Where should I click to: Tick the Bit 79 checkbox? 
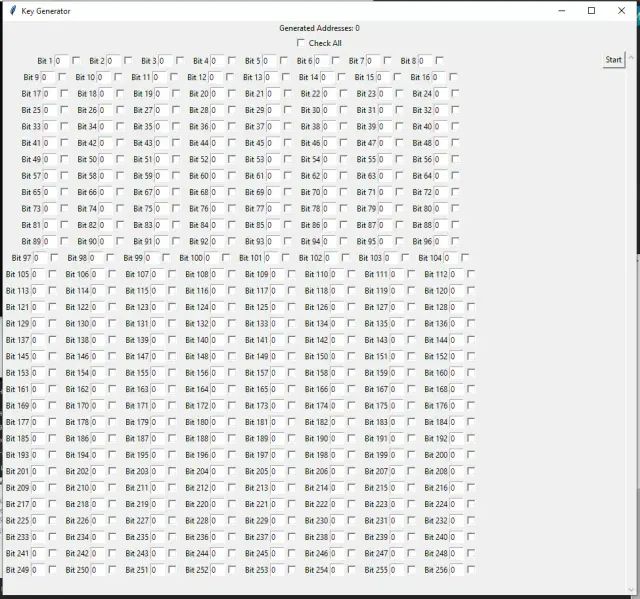click(x=399, y=208)
